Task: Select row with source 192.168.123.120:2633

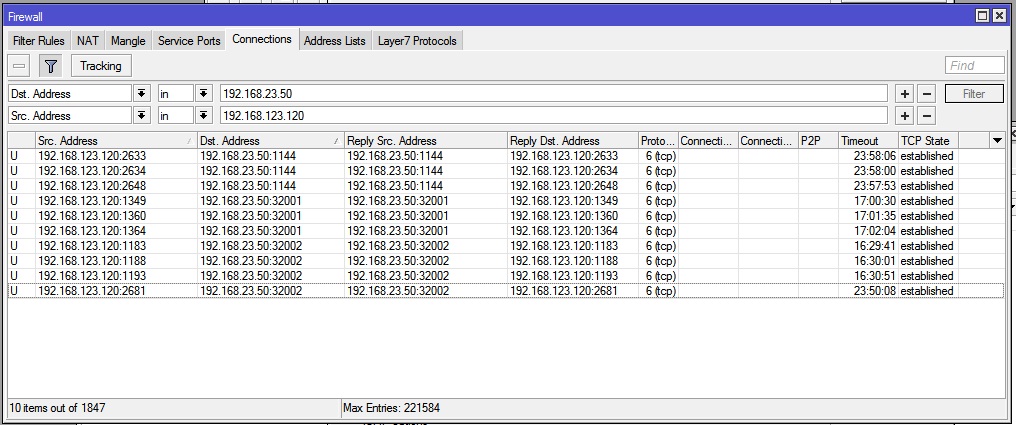Action: (506, 156)
